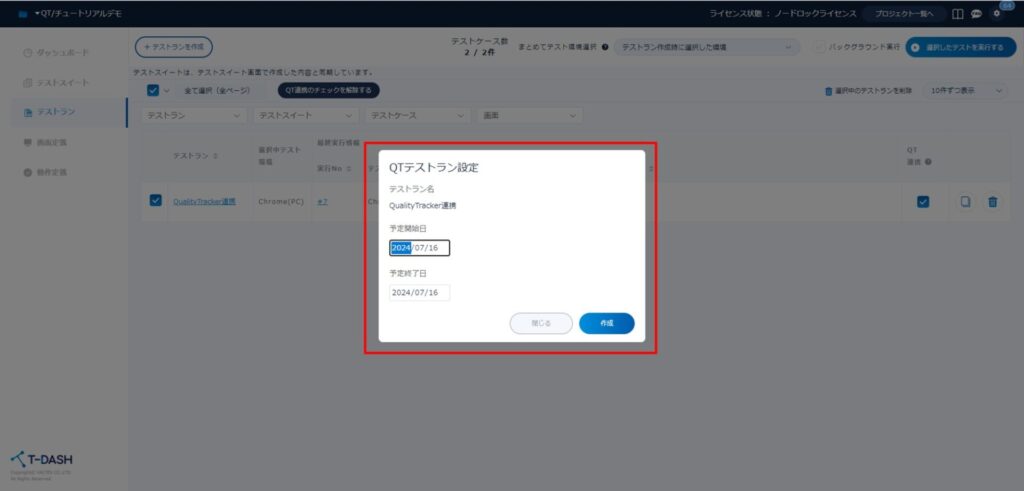Screen dimensions: 1024x491
Task: Toggle the バックグラウンド実行 checkbox
Action: 820,47
